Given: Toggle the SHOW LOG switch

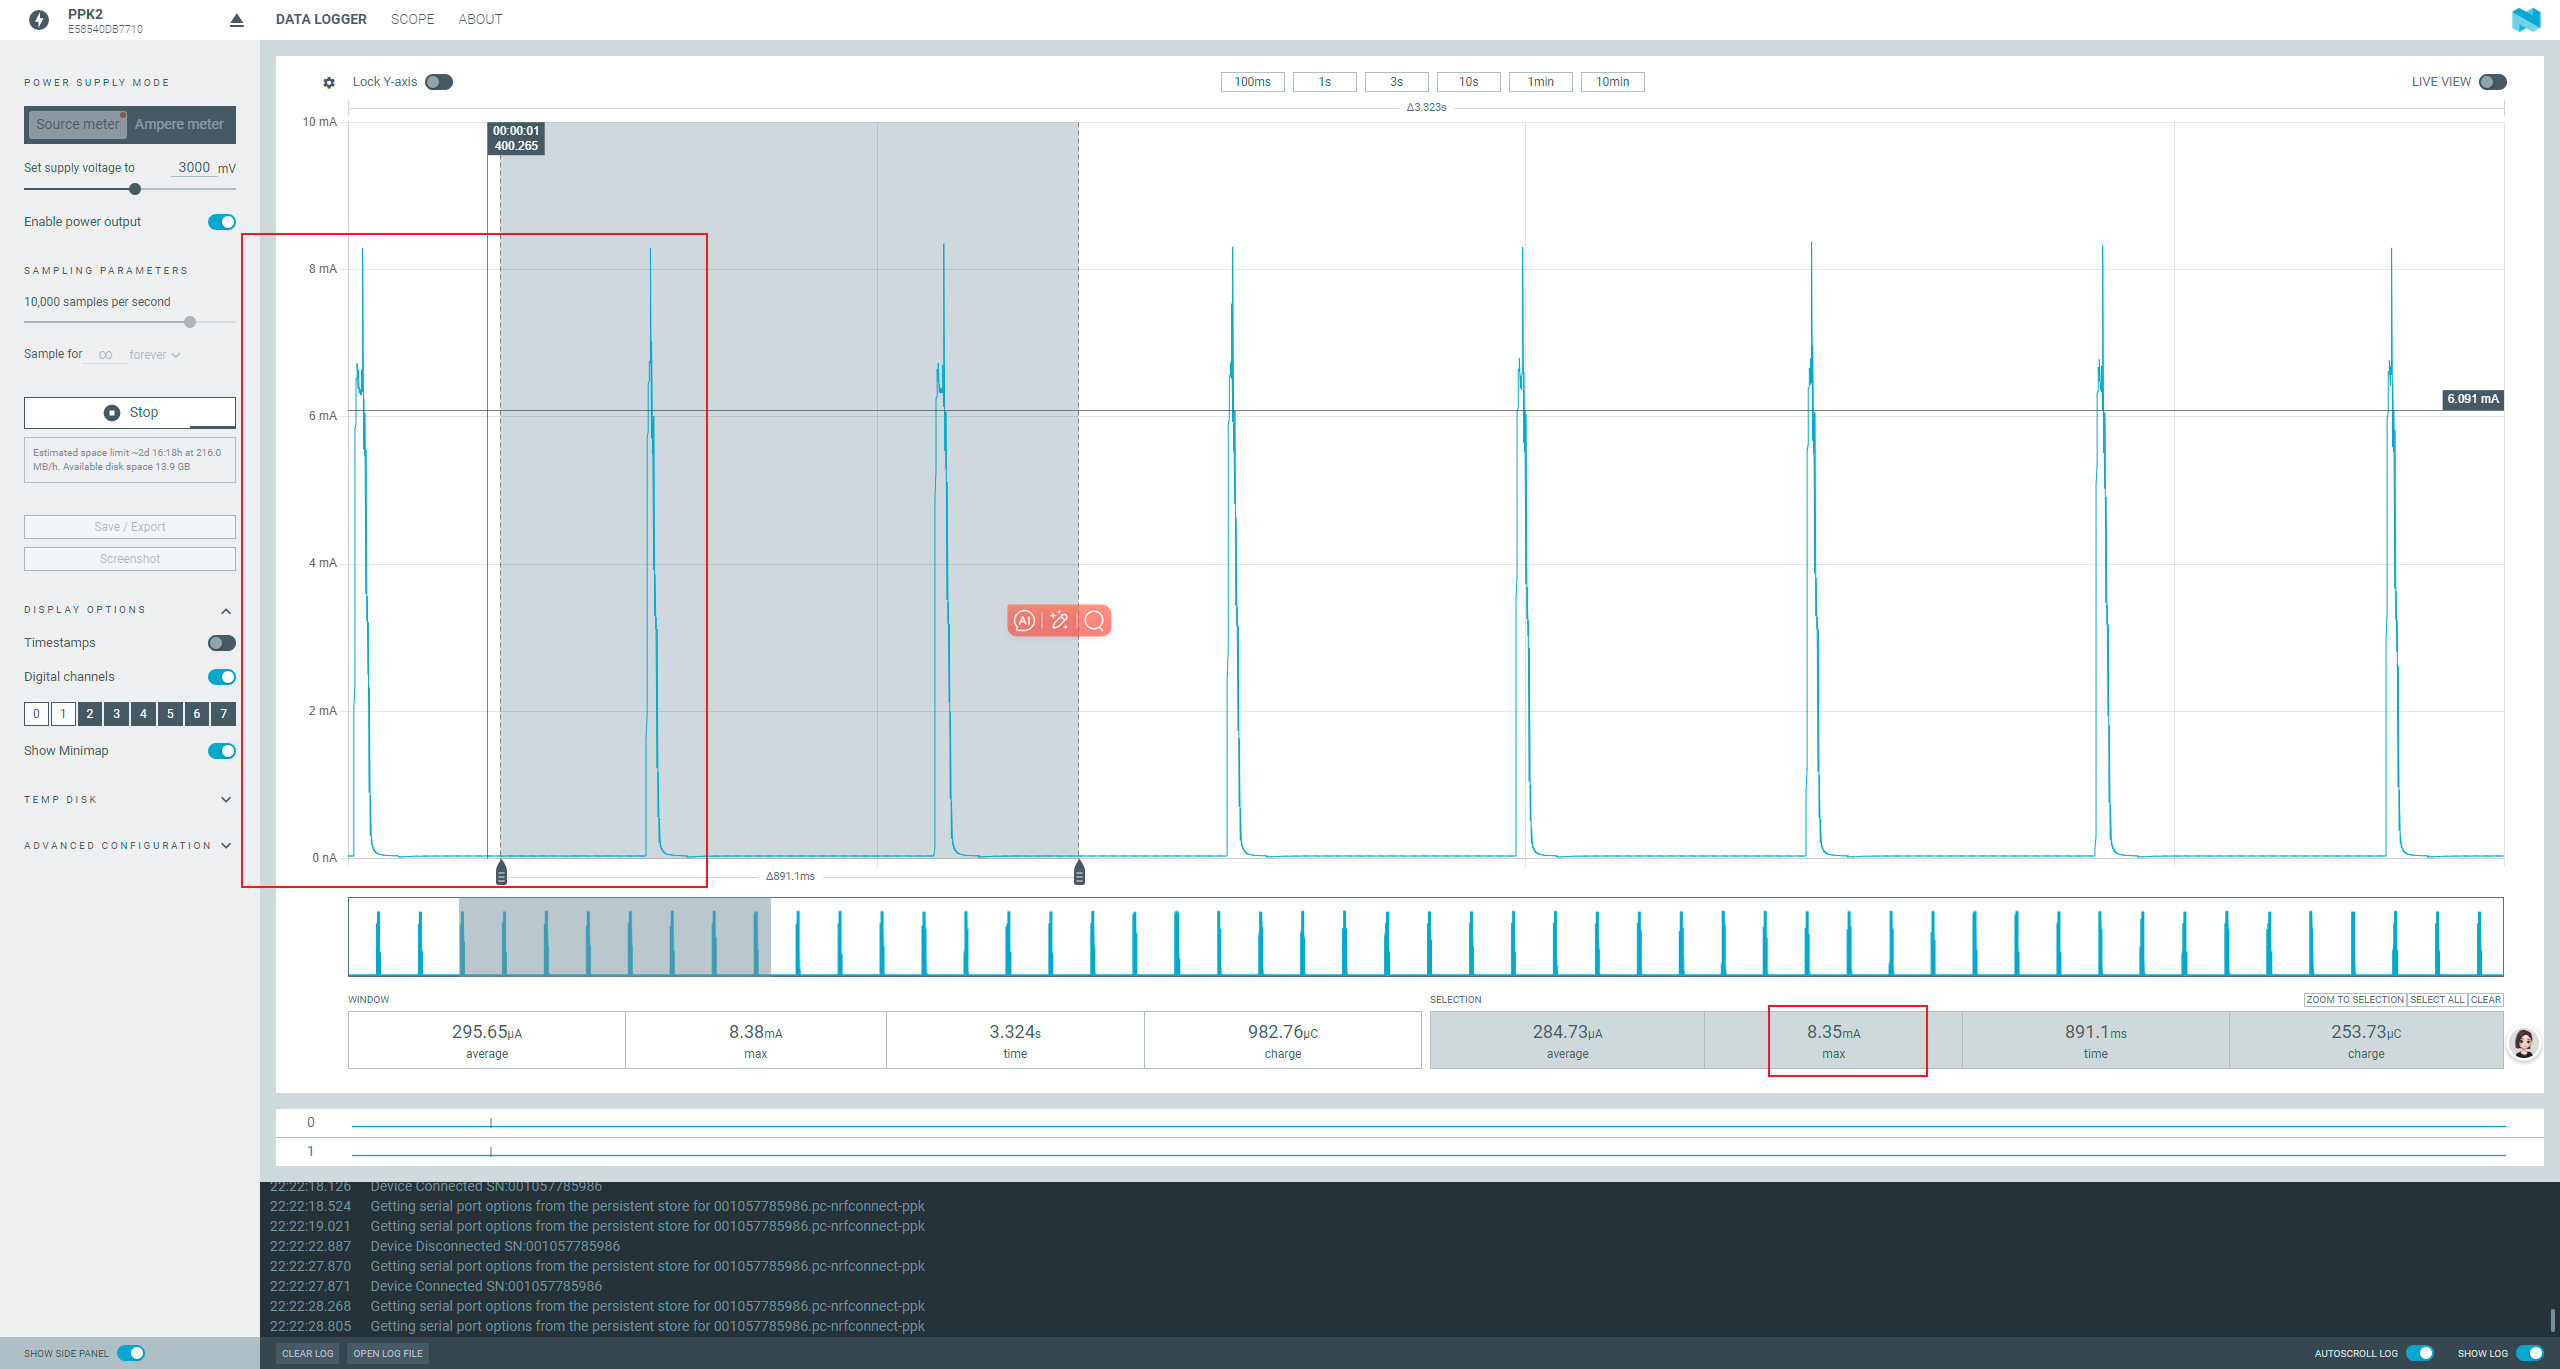Looking at the screenshot, I should point(2530,1353).
